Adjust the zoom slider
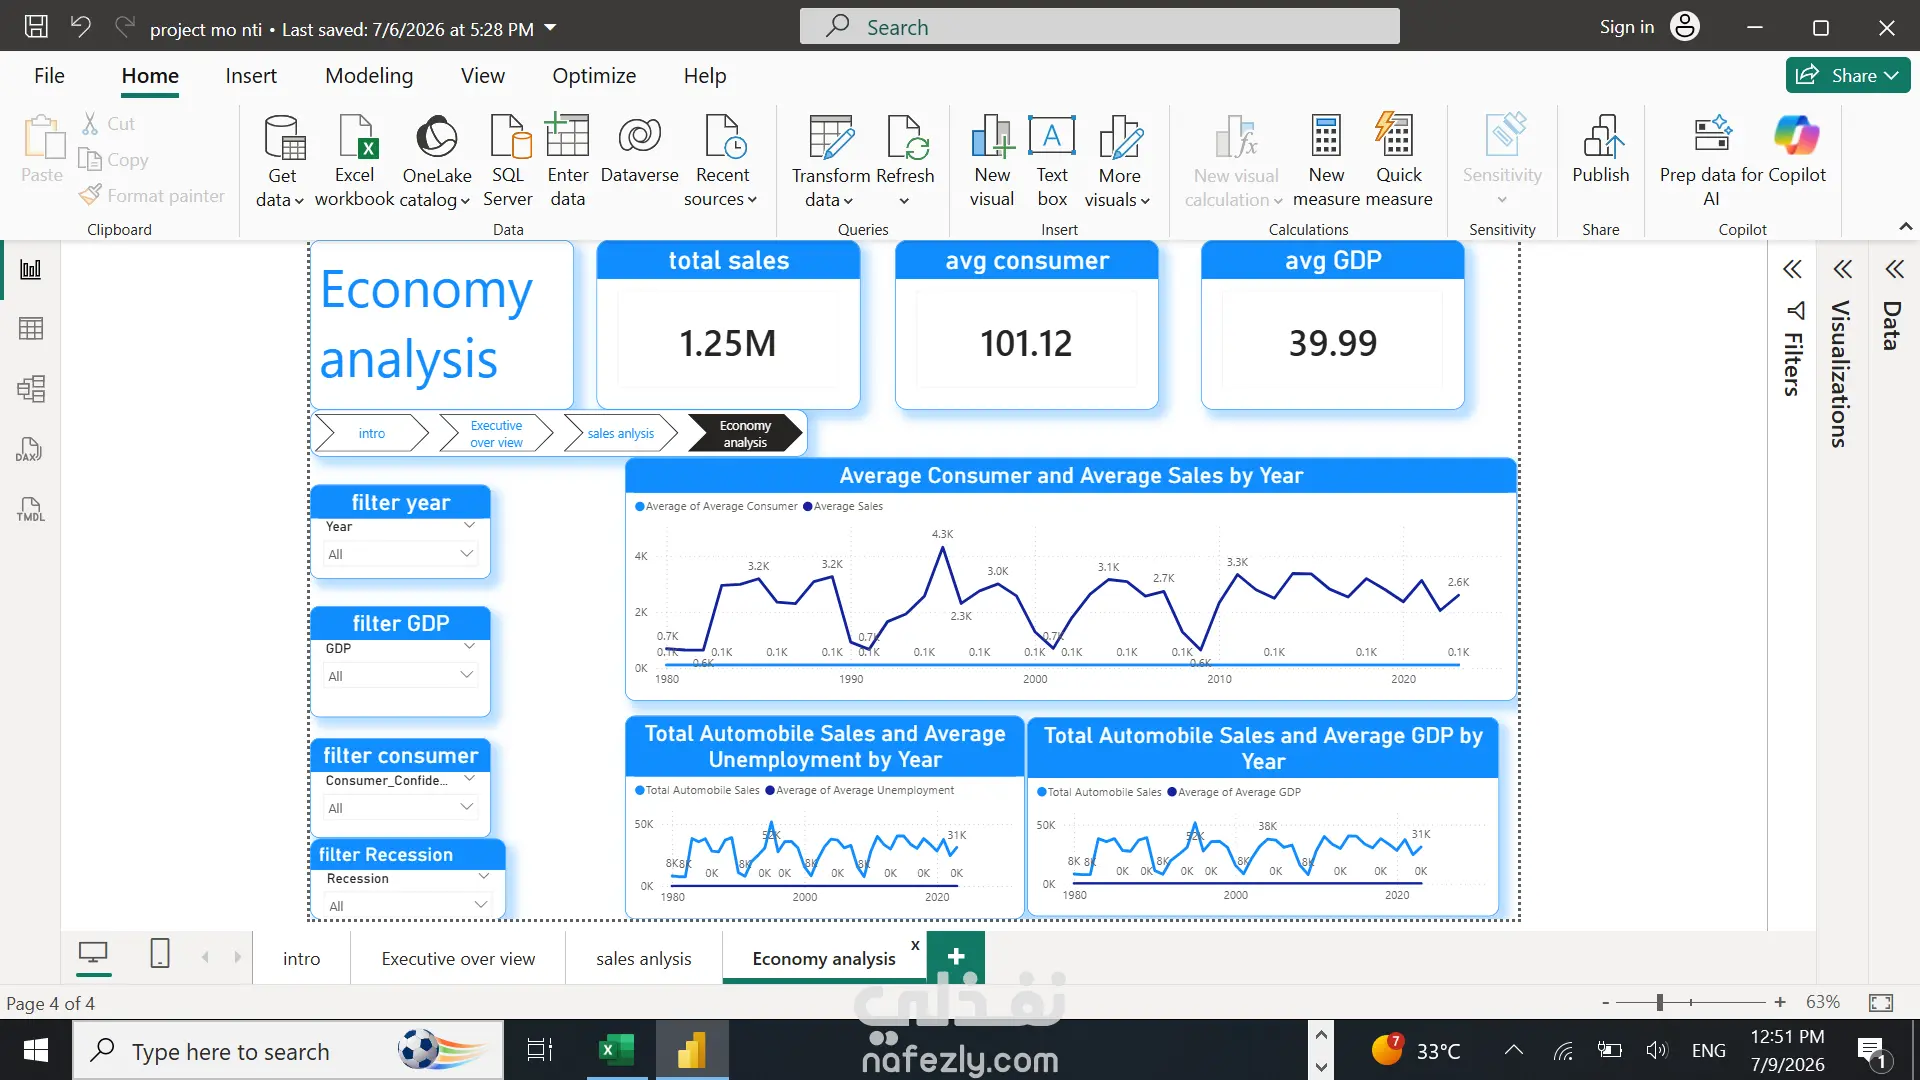The width and height of the screenshot is (1920, 1080). coord(1660,1002)
